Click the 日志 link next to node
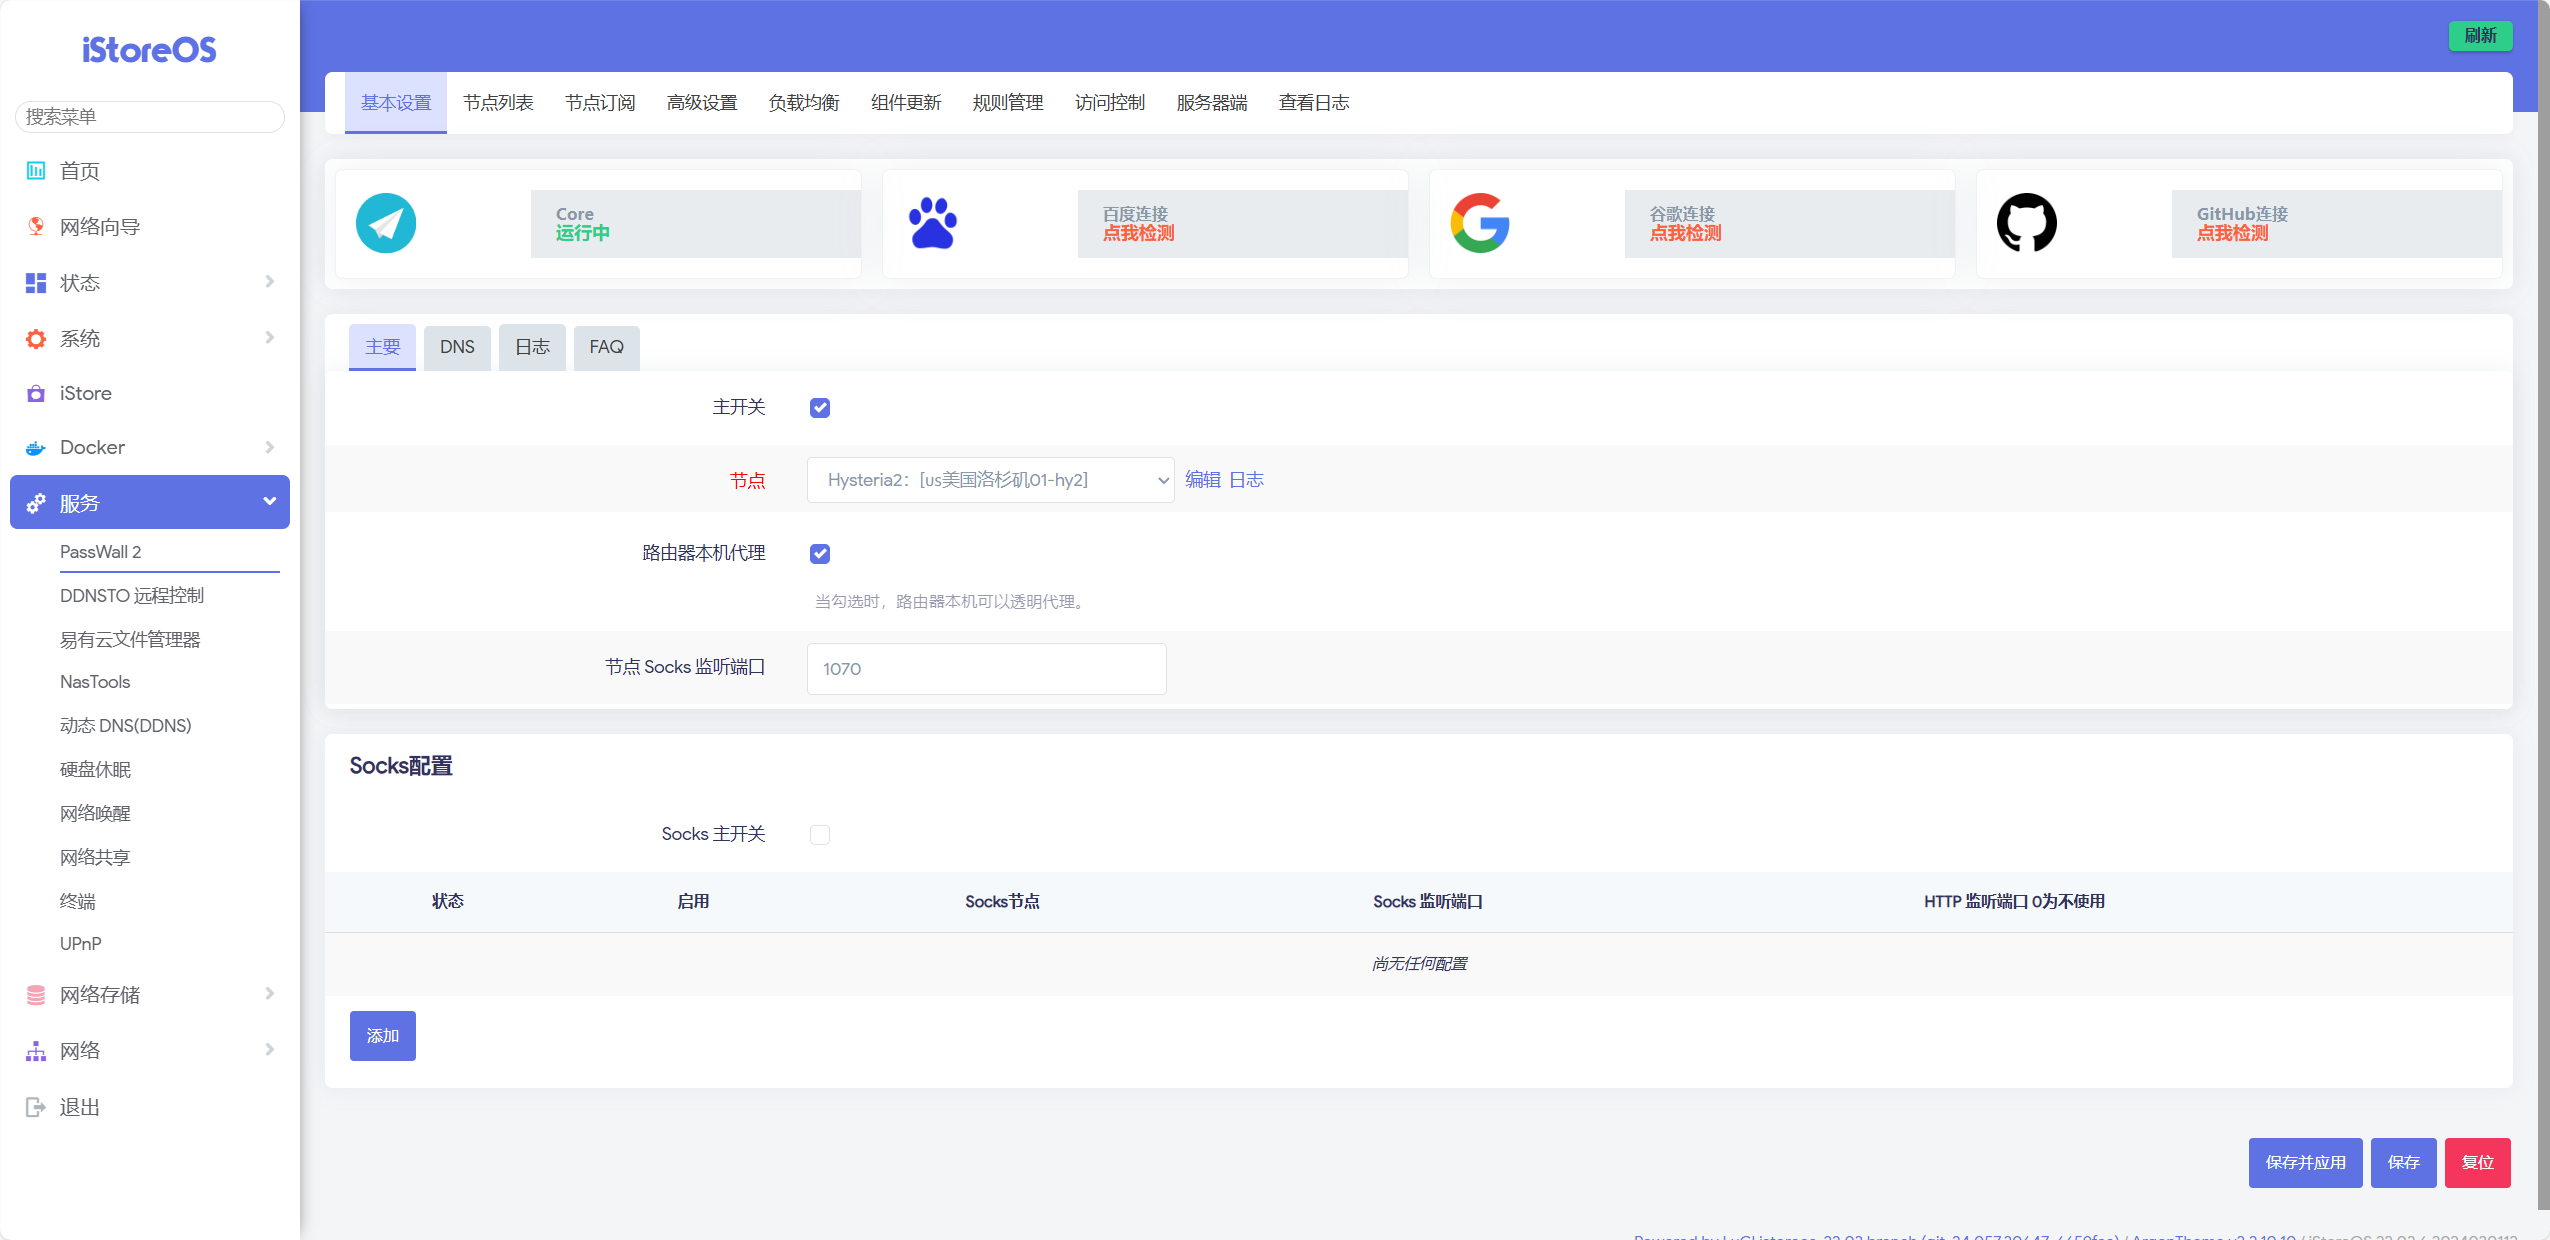 1246,480
